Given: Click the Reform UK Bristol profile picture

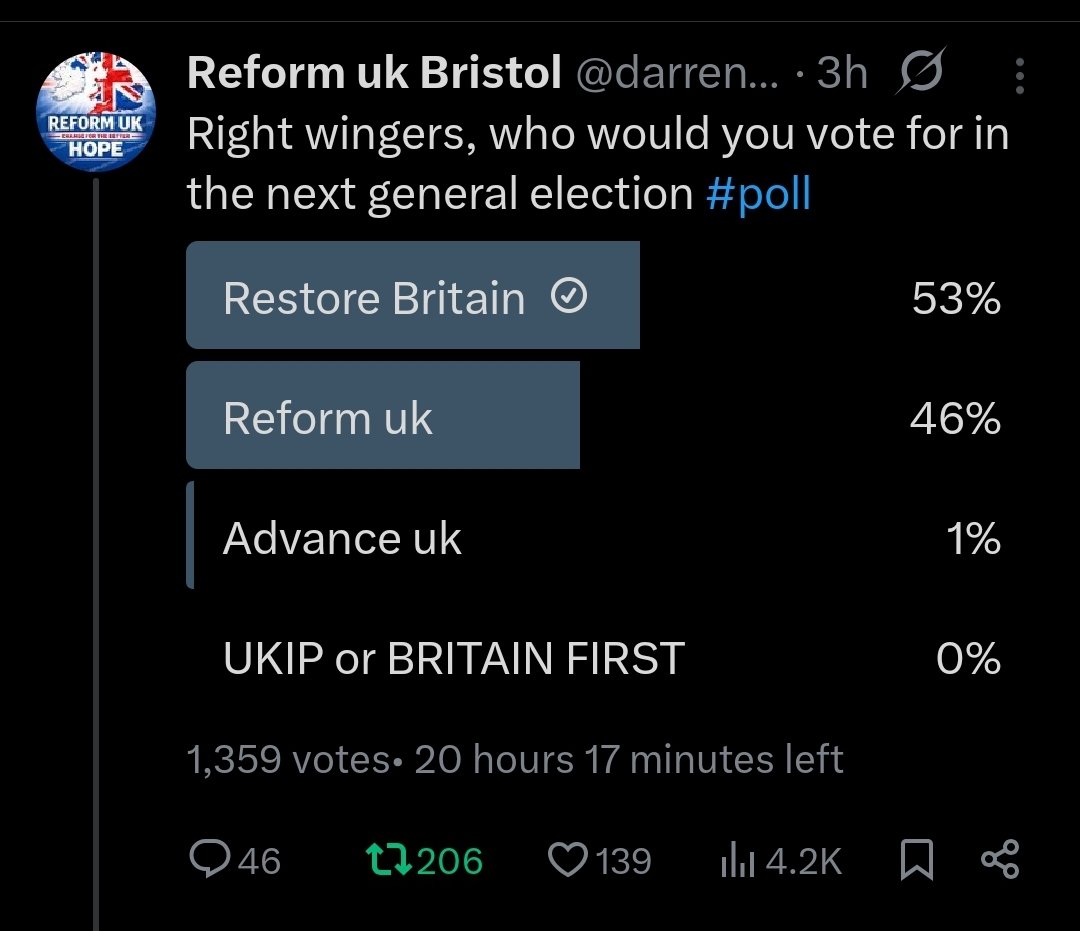Looking at the screenshot, I should 95,112.
